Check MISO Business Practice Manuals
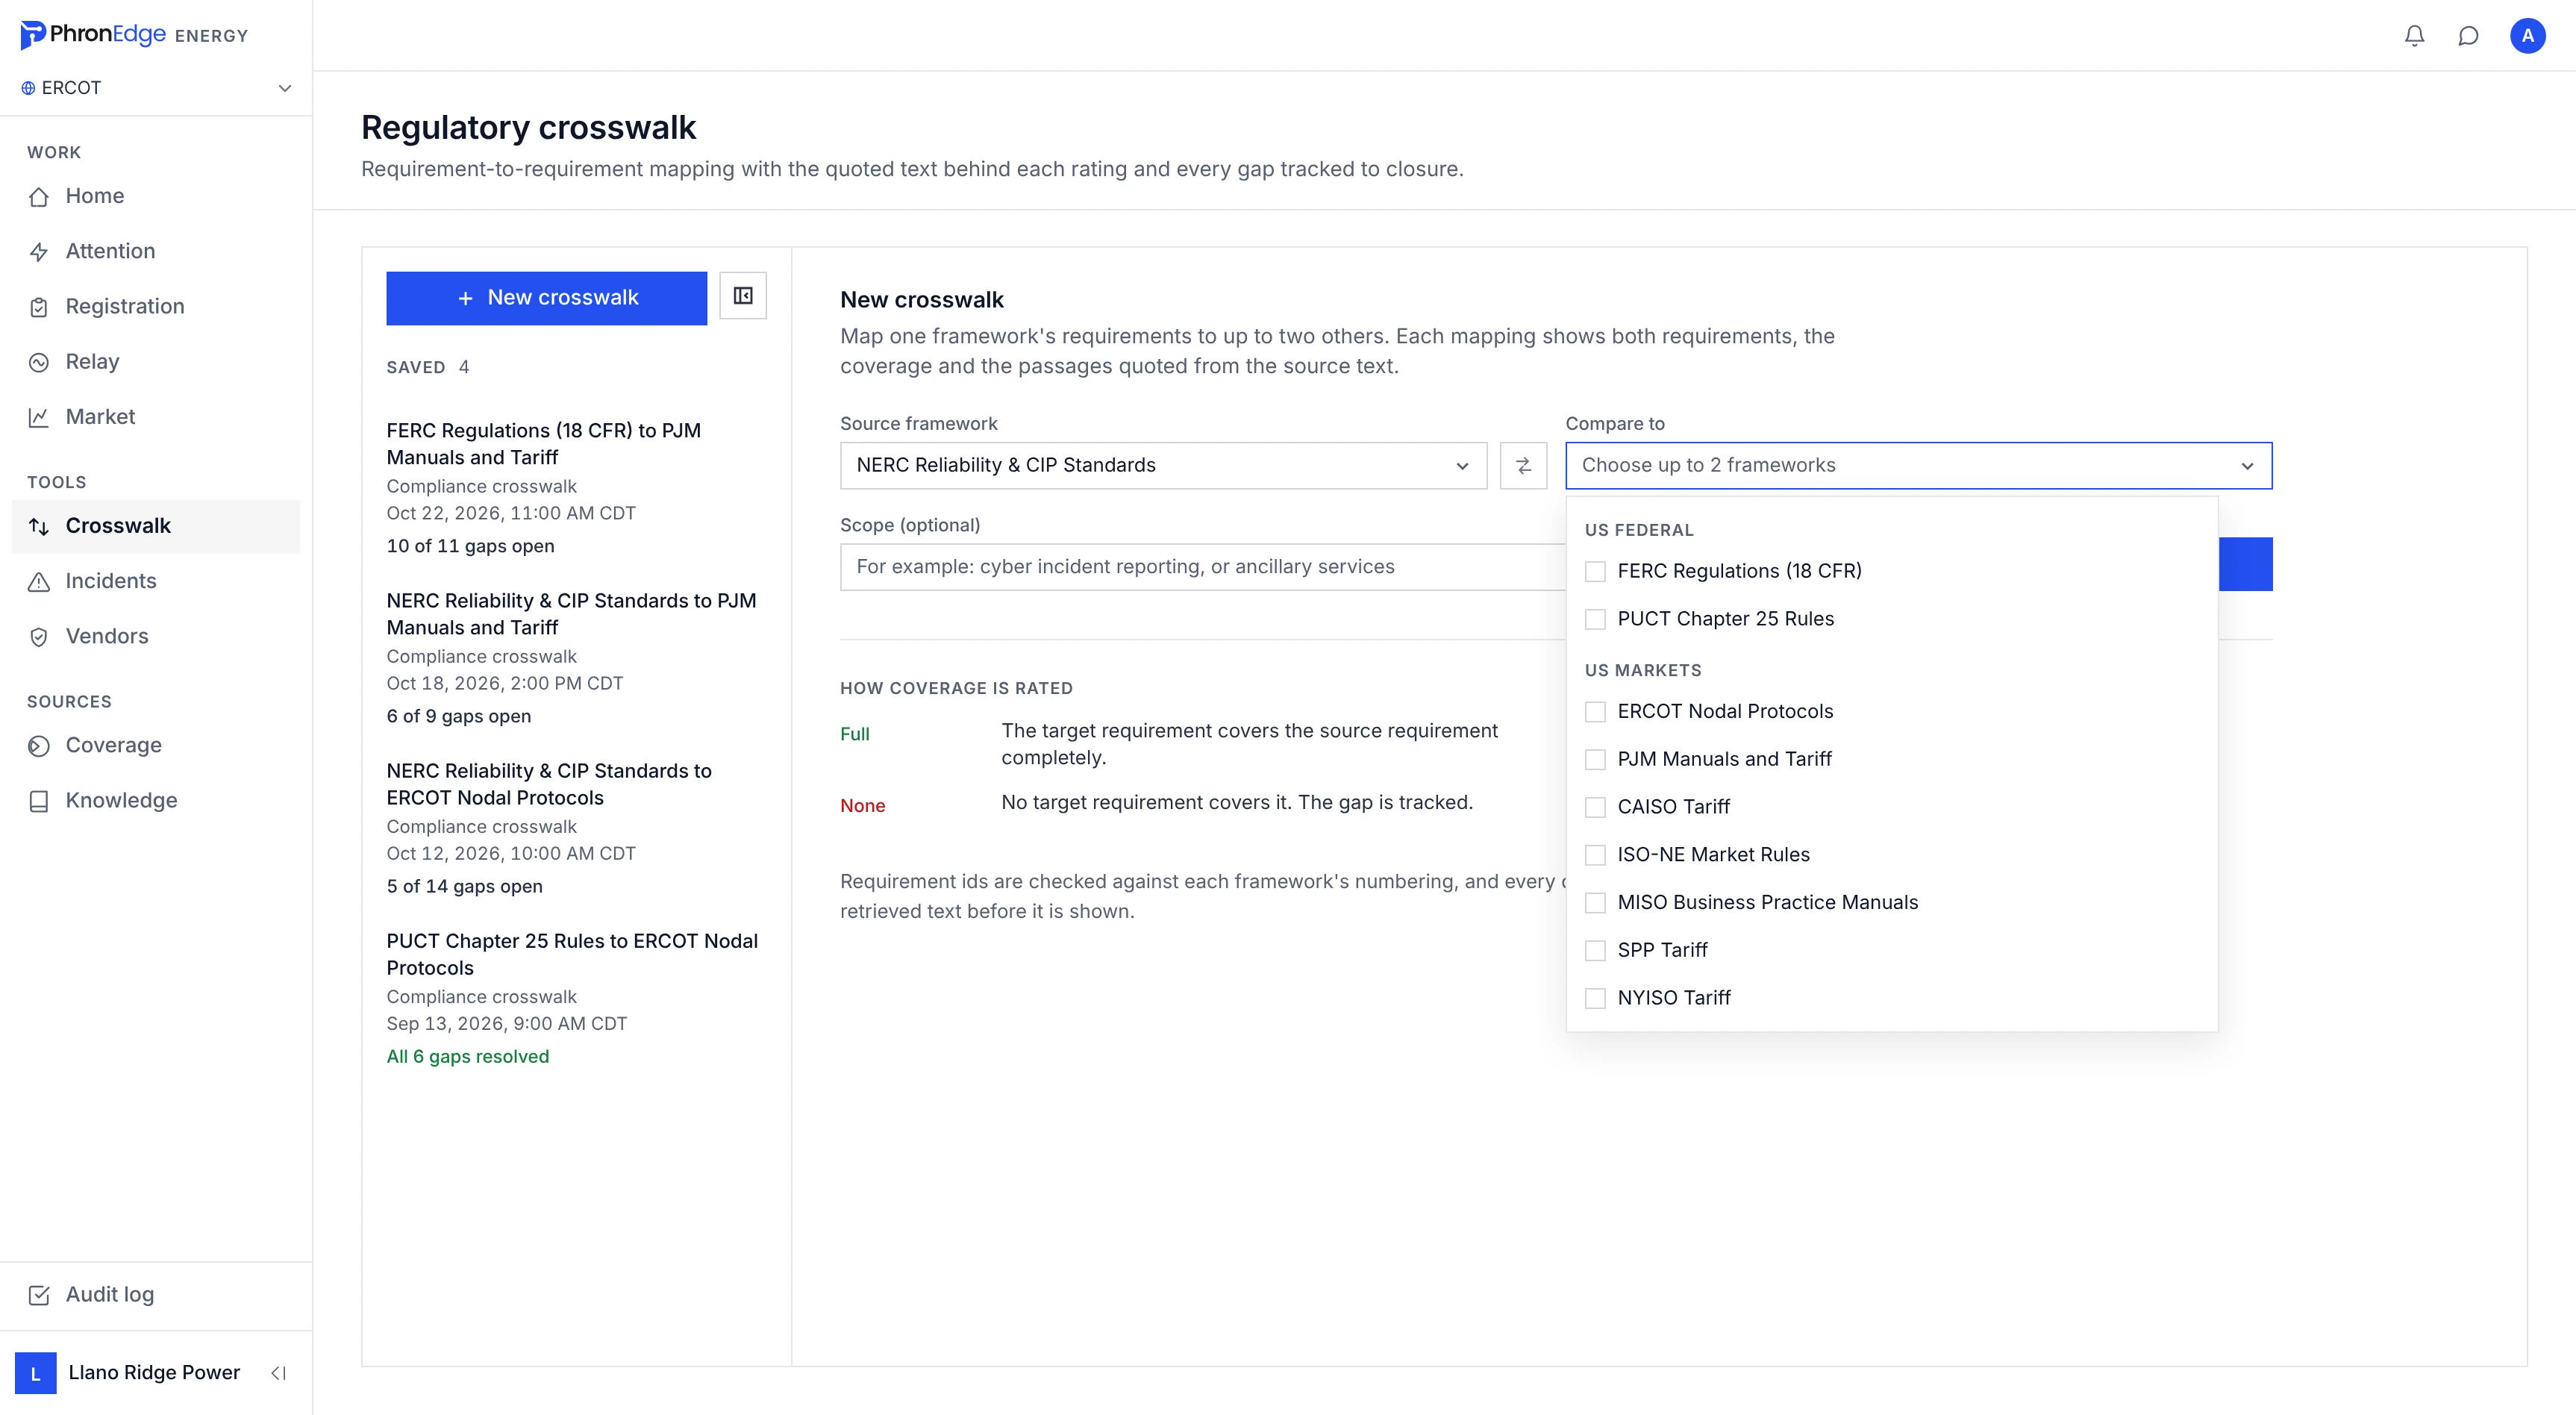The width and height of the screenshot is (2576, 1415). tap(1595, 902)
